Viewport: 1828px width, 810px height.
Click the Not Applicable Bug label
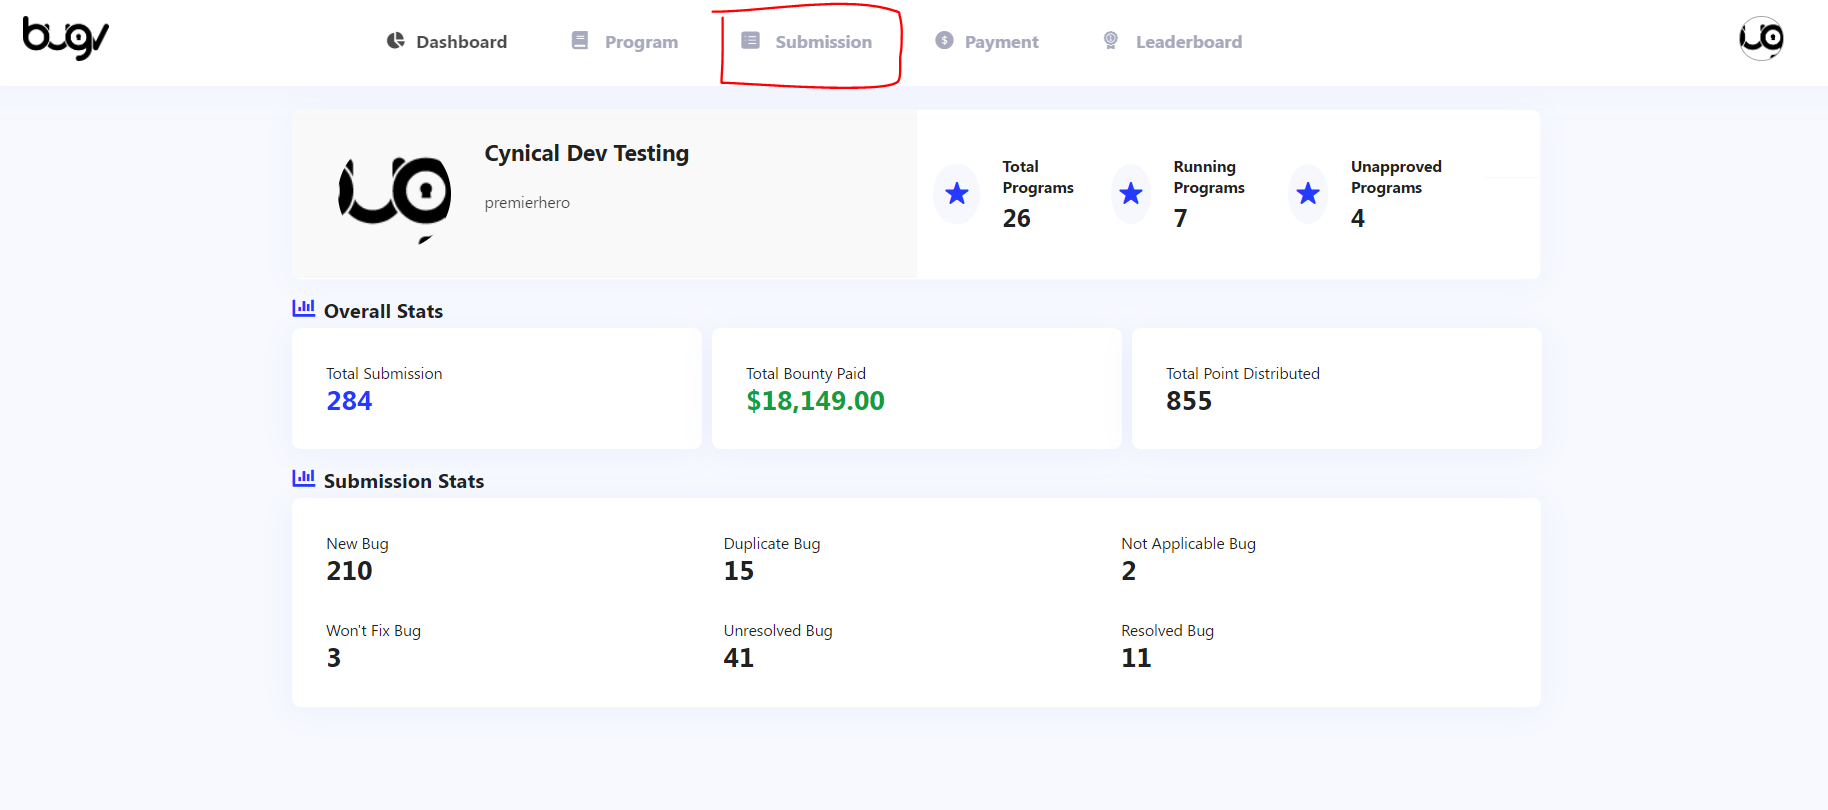(x=1188, y=544)
